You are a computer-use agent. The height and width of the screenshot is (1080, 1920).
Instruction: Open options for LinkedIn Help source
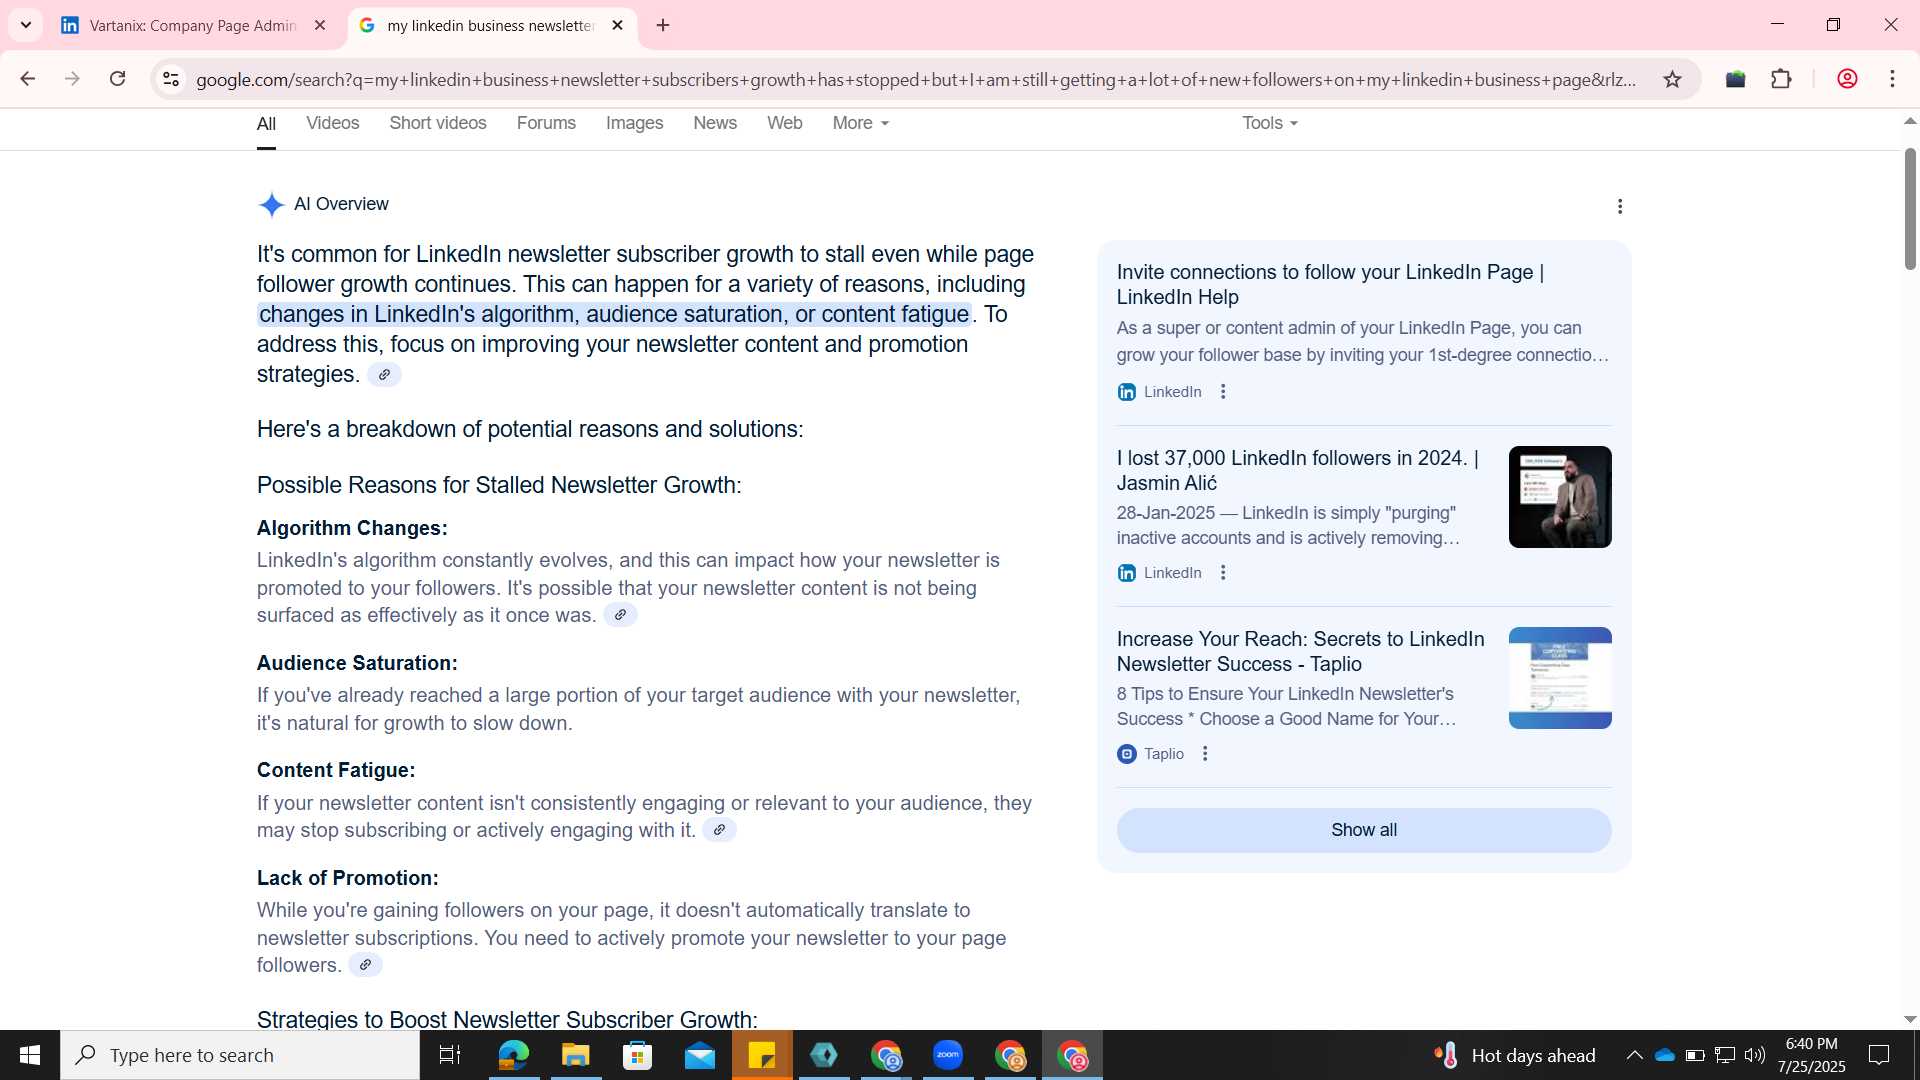point(1223,392)
